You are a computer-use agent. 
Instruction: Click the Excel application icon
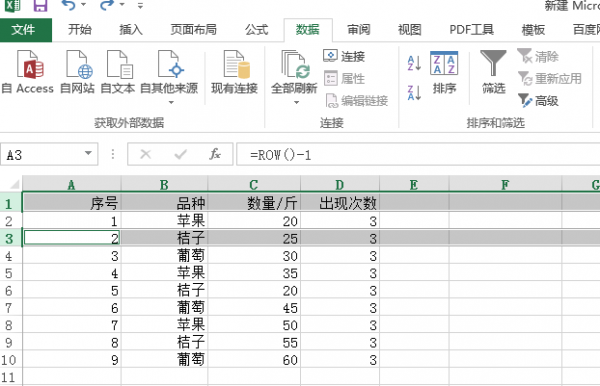(13, 5)
